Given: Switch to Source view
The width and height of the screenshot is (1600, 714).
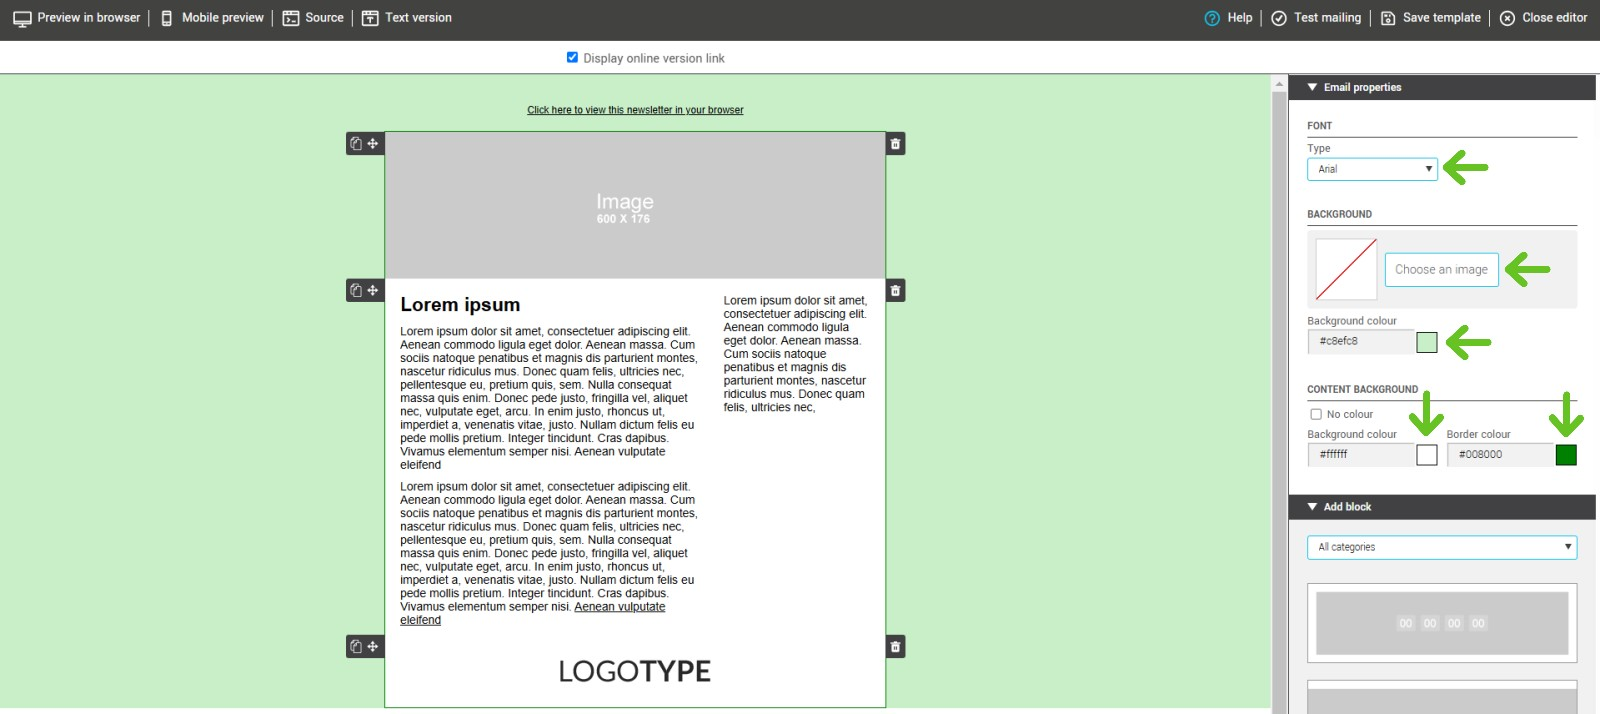Looking at the screenshot, I should tap(313, 18).
